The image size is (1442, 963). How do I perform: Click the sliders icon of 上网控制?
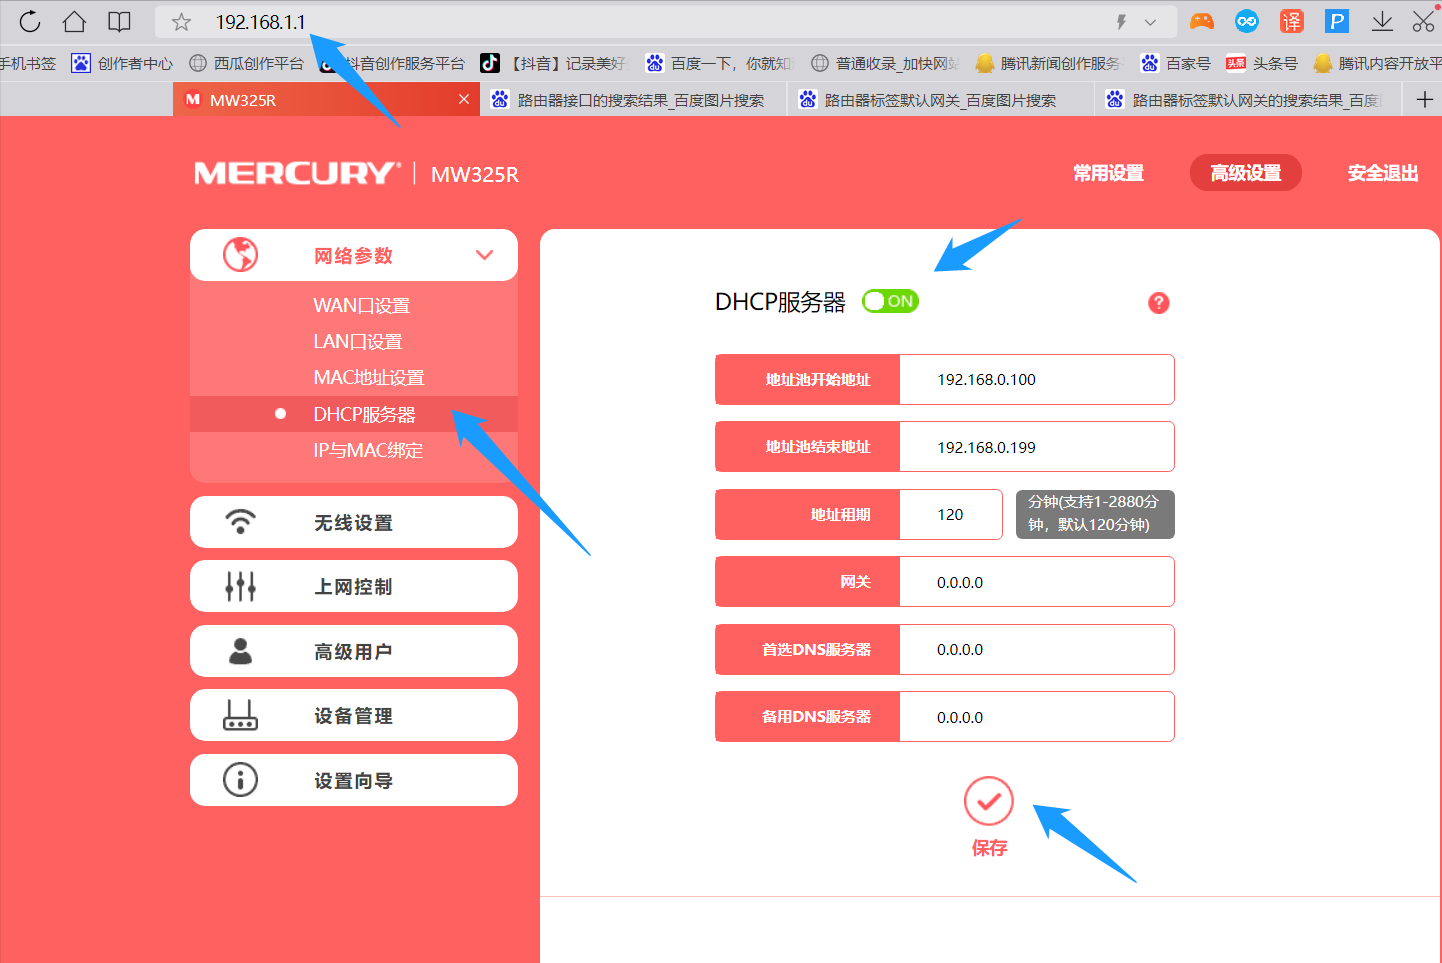pyautogui.click(x=240, y=586)
